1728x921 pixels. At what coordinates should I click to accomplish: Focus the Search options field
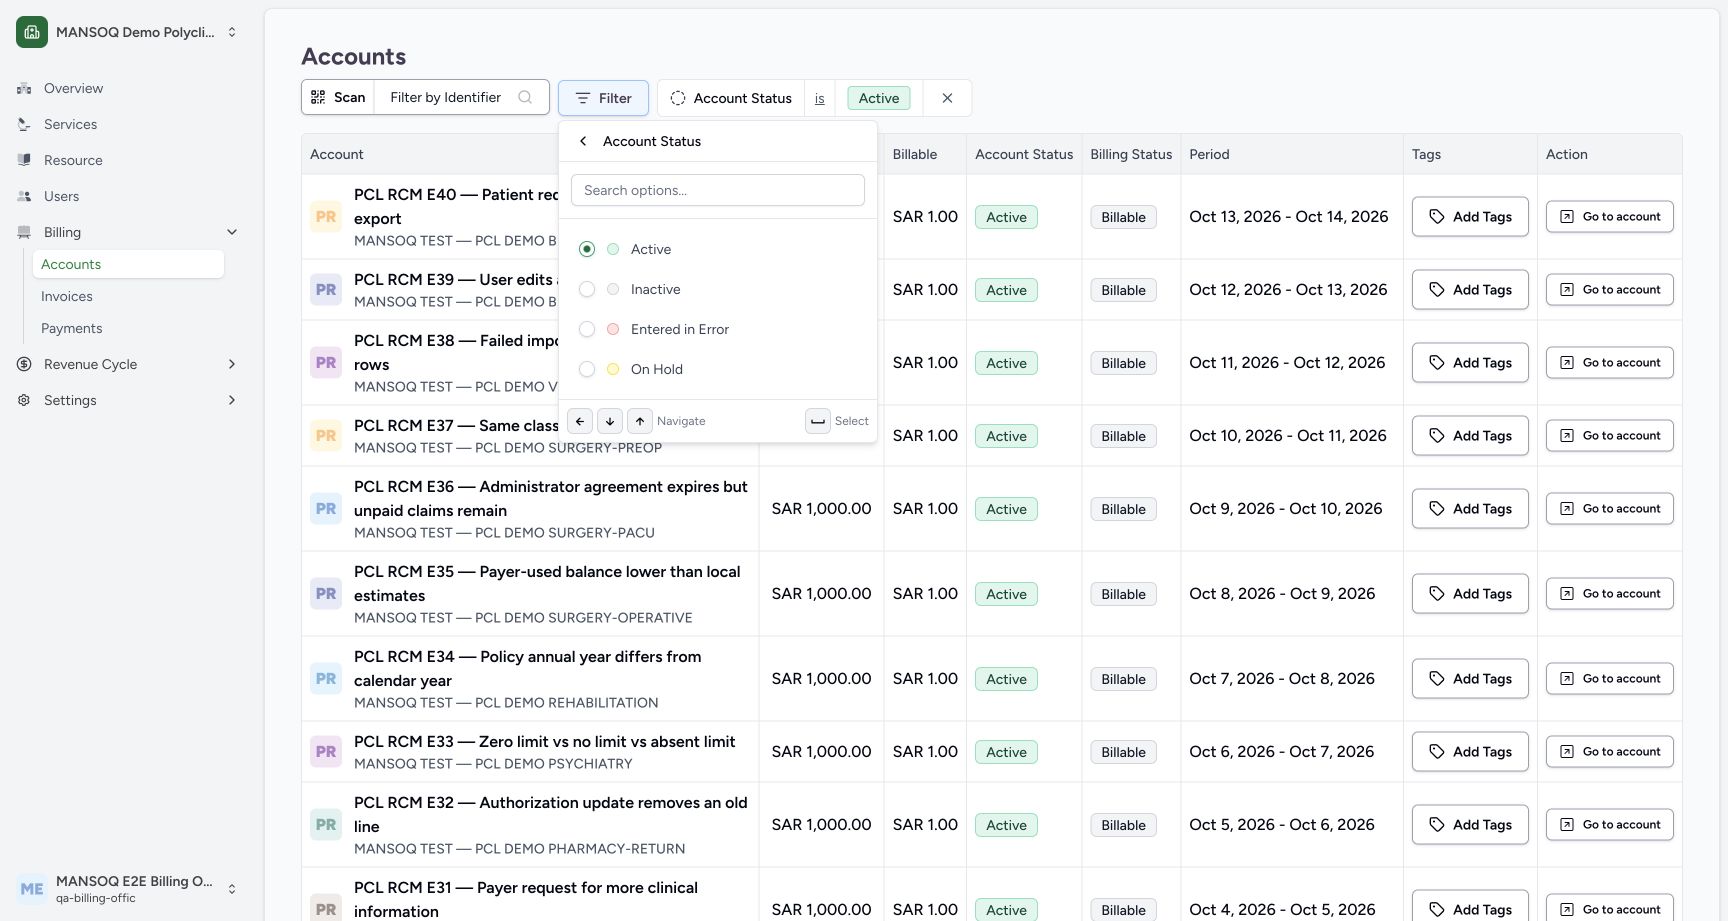pos(718,190)
